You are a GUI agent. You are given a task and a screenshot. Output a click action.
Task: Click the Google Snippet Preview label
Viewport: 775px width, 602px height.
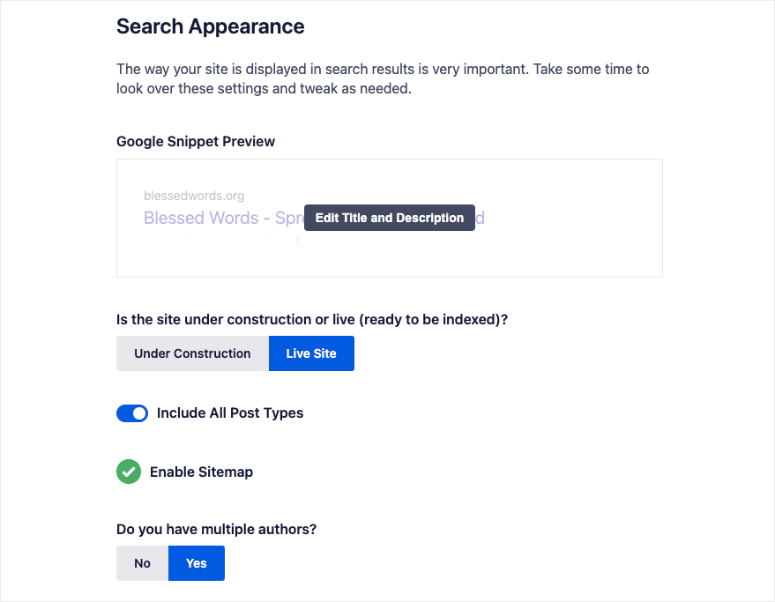196,142
